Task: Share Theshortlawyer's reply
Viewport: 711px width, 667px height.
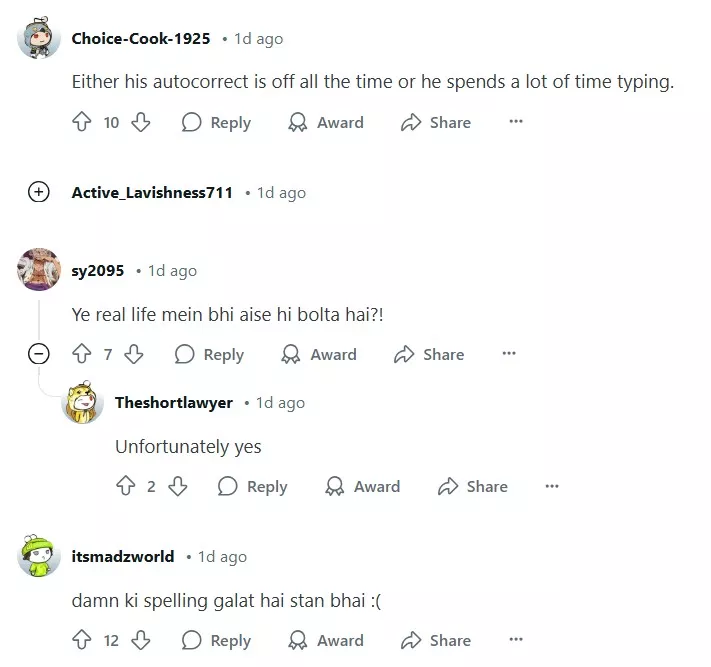Action: (472, 486)
